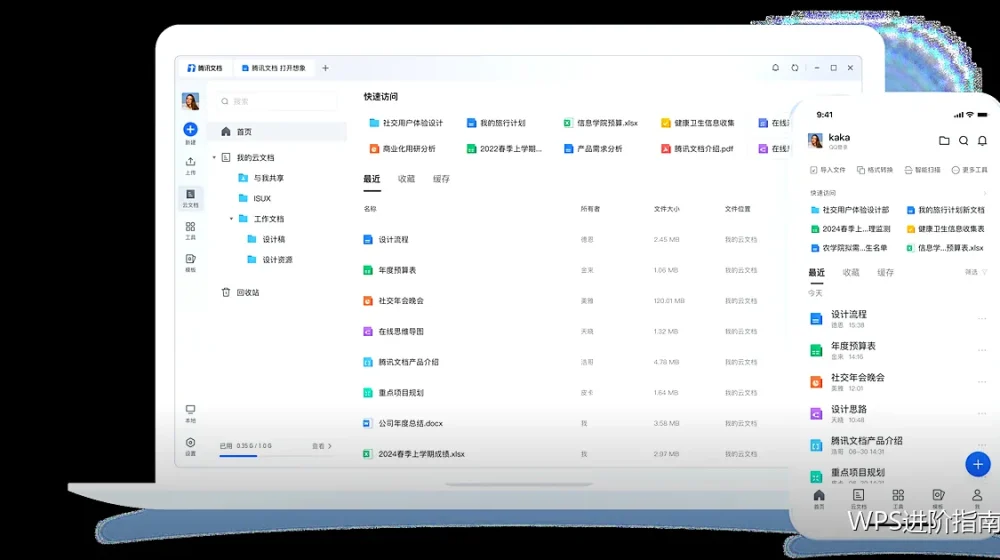Expand 快速访问 chevron on the phone
1000x560 pixels.
(985, 193)
